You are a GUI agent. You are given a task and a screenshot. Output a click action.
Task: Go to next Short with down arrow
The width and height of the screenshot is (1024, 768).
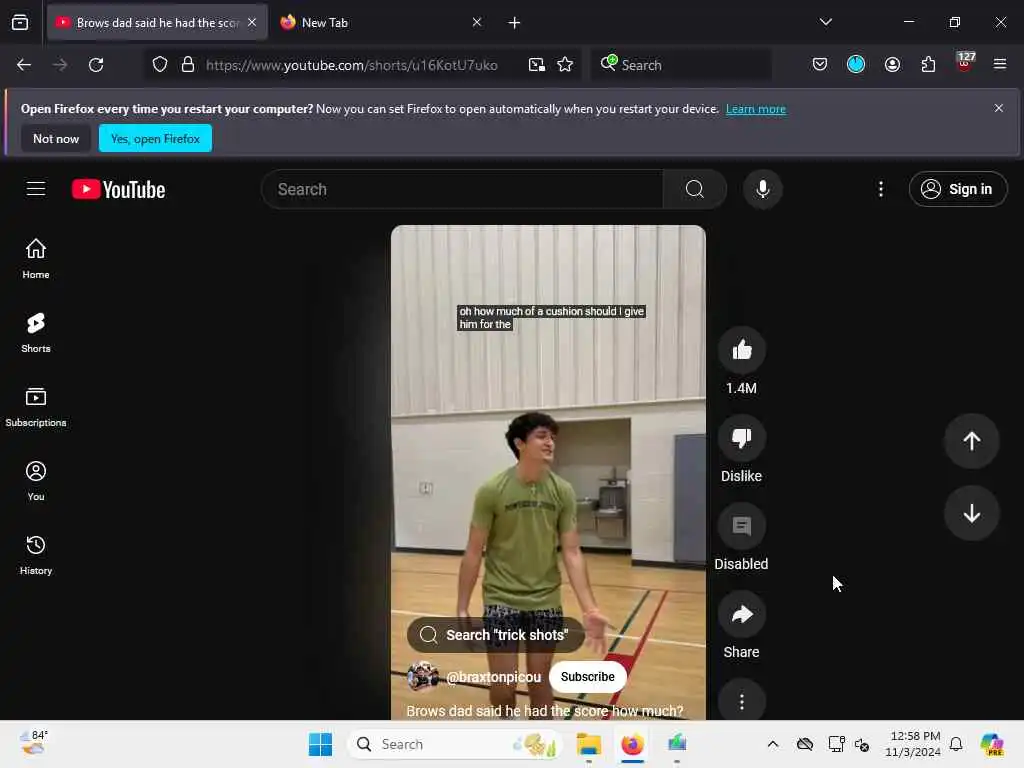[x=971, y=513]
